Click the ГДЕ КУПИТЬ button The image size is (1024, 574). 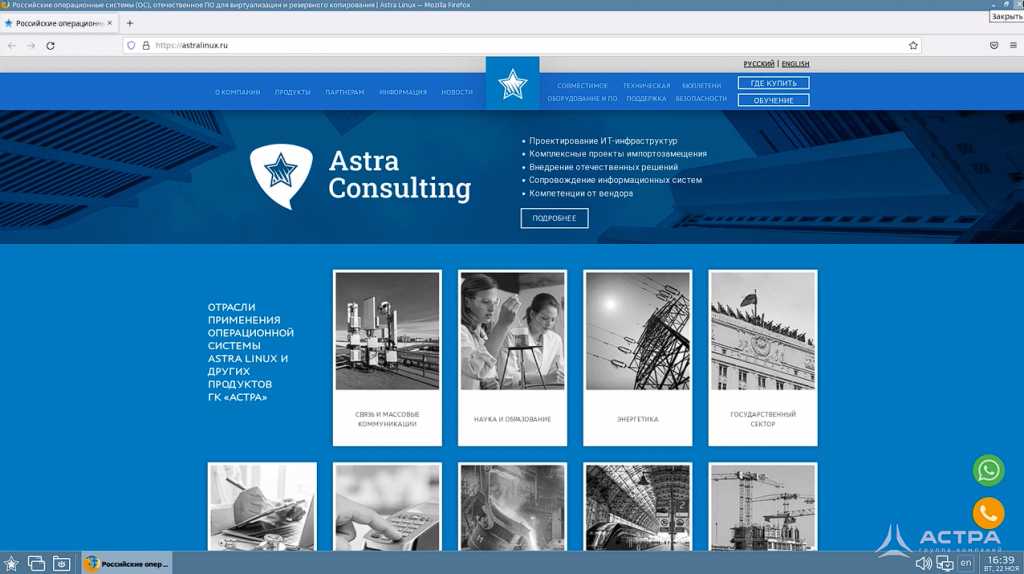coord(773,83)
